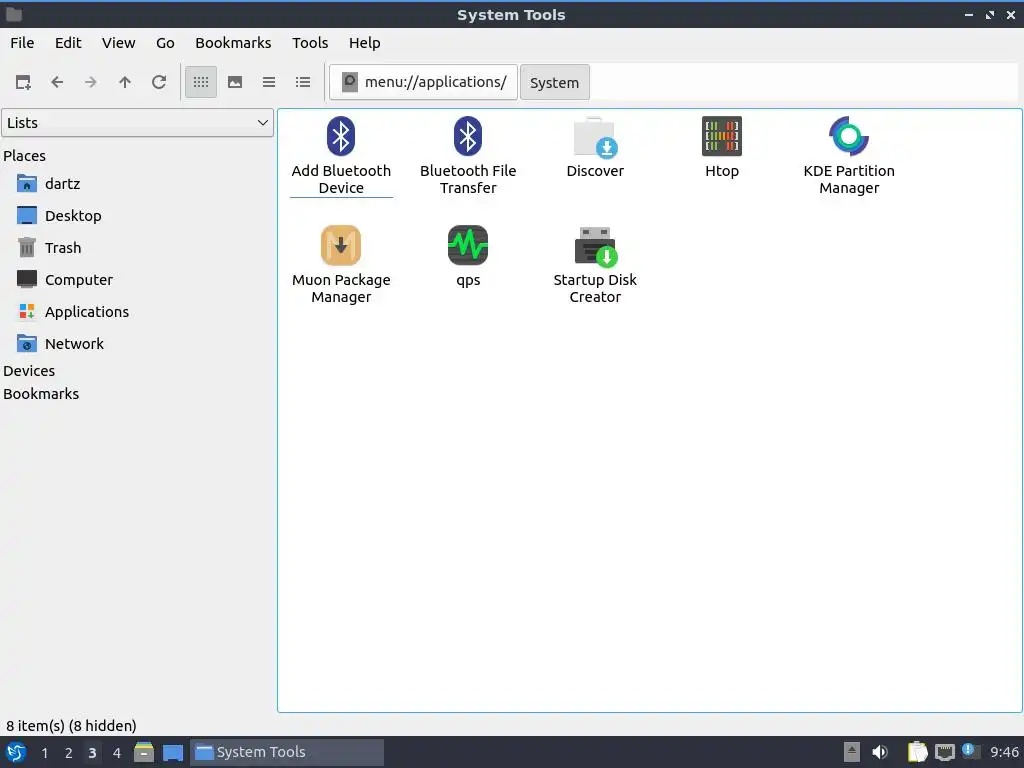
Task: Open the Add Bluetooth Device application
Action: click(x=341, y=156)
